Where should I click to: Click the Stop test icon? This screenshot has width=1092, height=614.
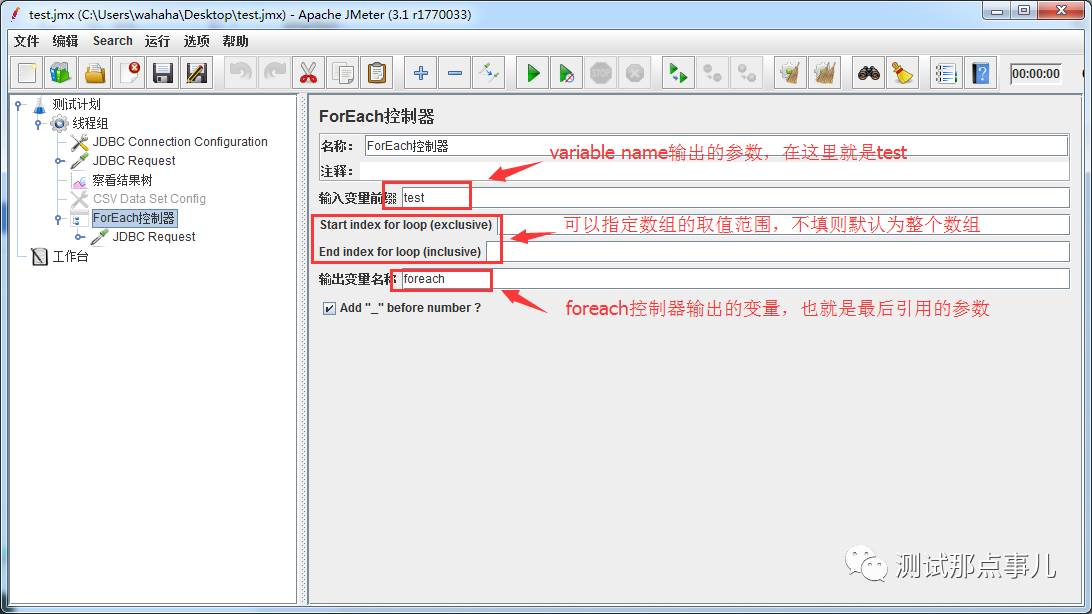tap(601, 72)
